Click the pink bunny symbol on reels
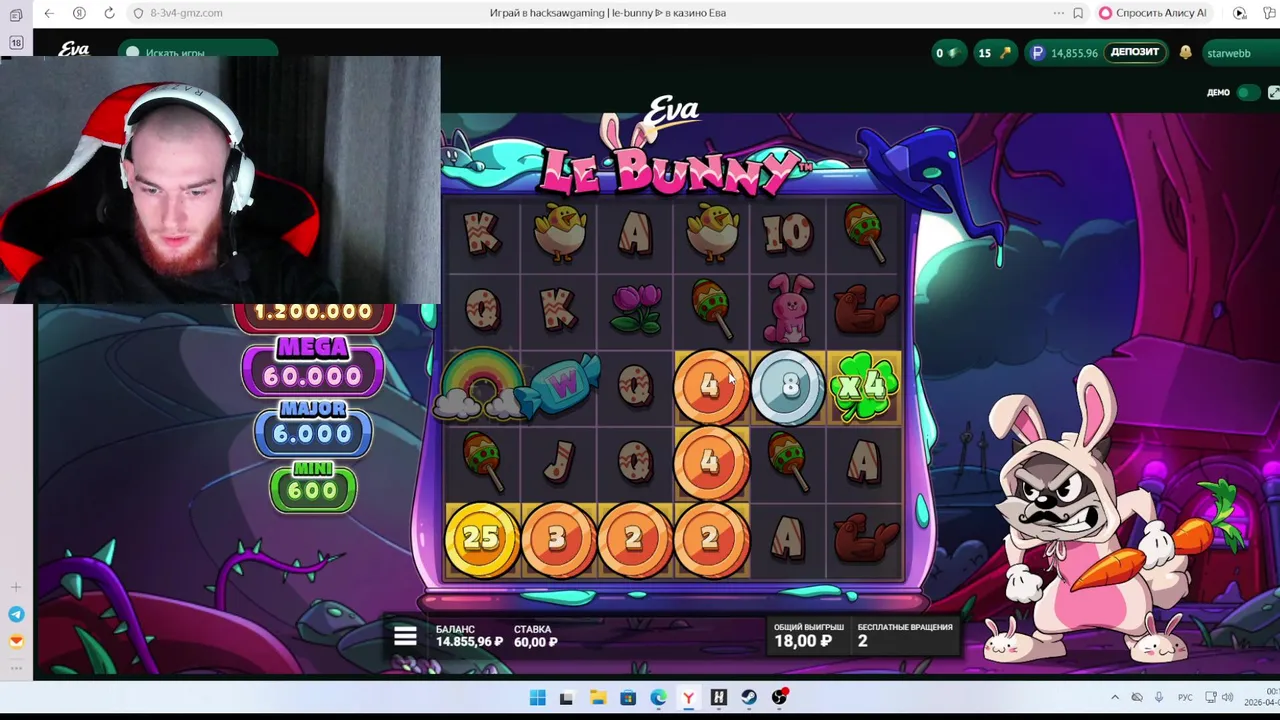 [788, 308]
